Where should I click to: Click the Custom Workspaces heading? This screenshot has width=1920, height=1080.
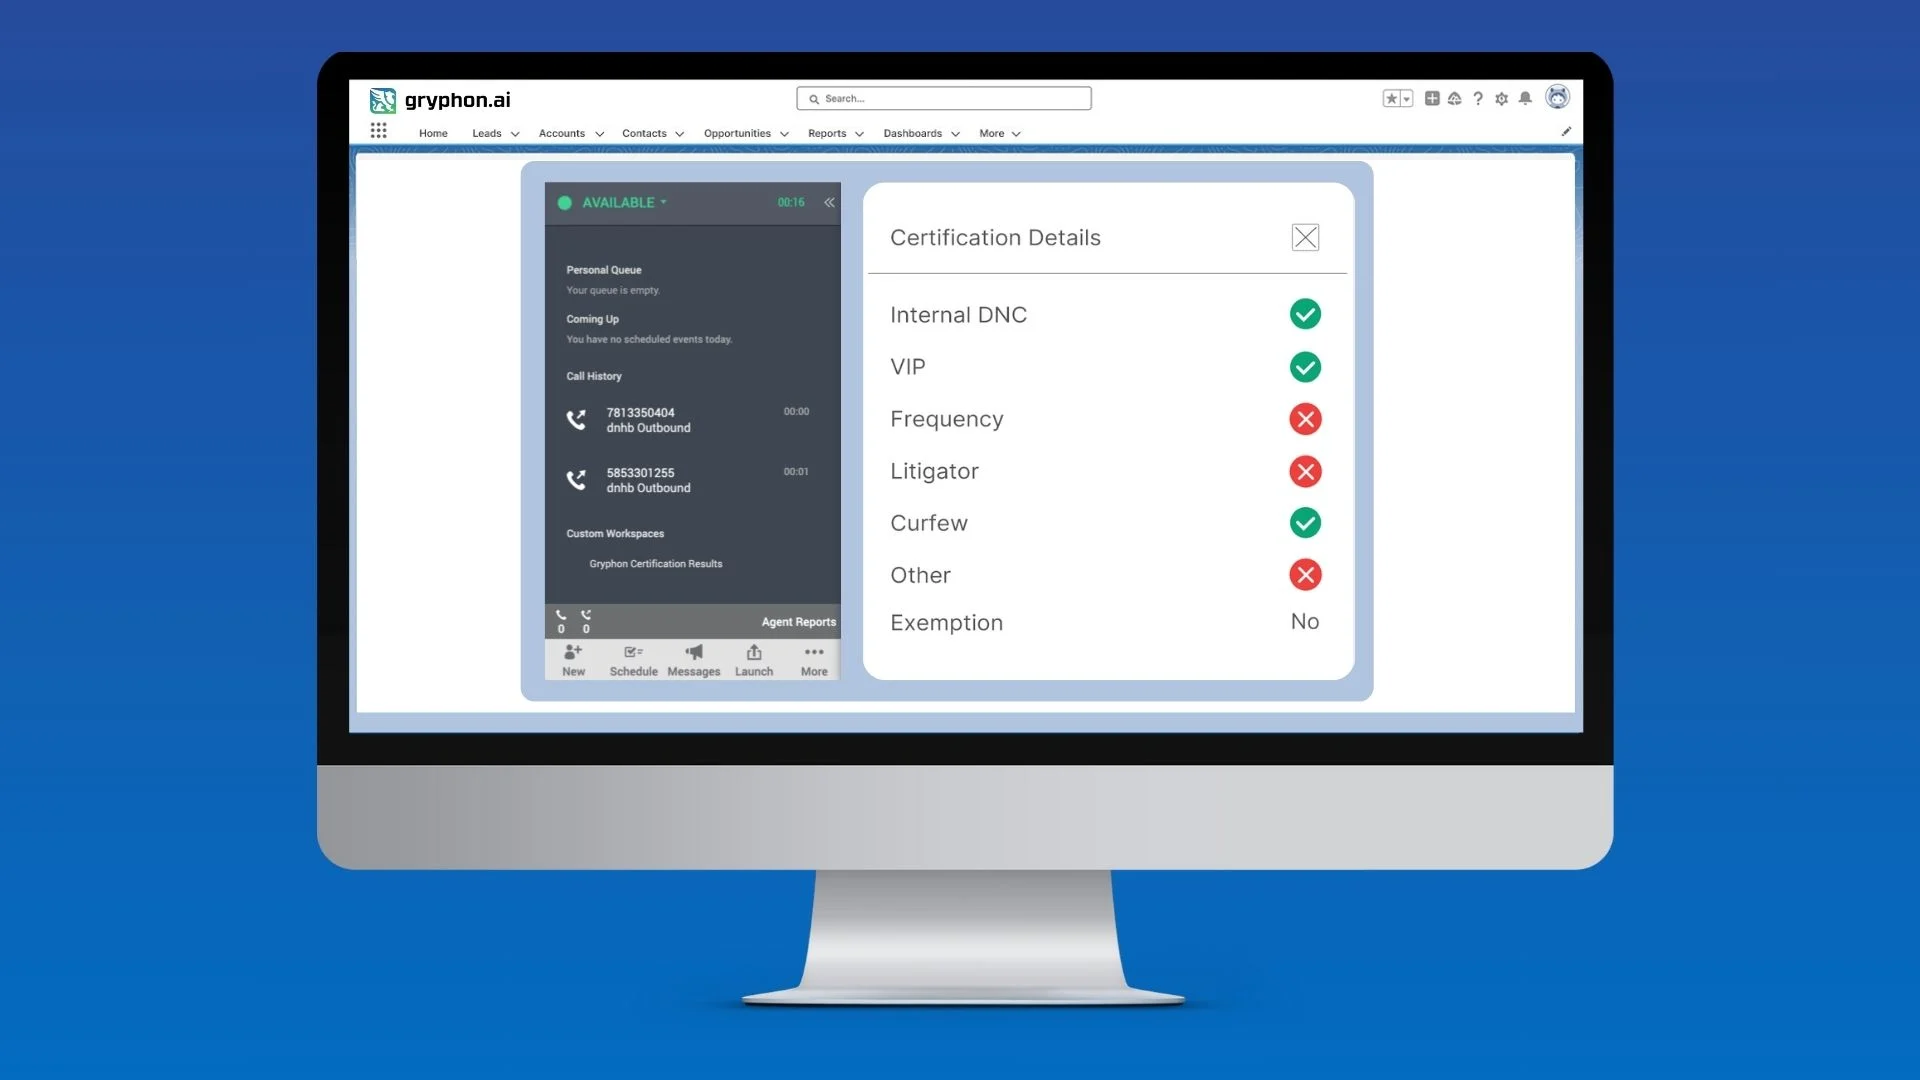click(615, 534)
